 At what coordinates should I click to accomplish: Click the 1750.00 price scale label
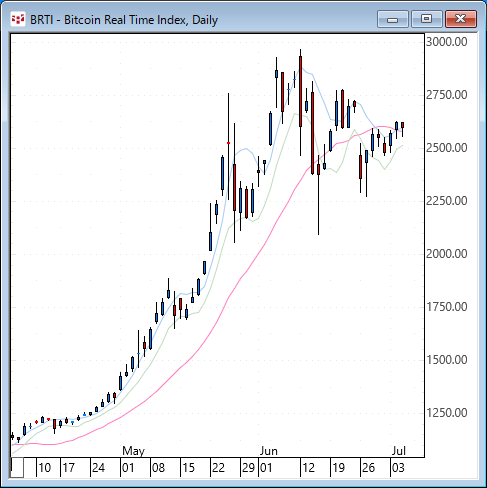[x=447, y=307]
